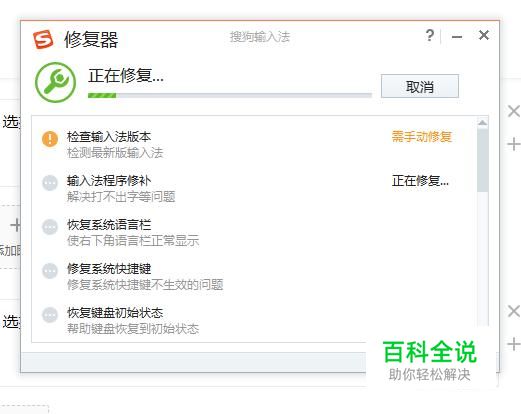Select the 恢复系统语言栏 item title
The height and width of the screenshot is (414, 521).
pos(109,225)
